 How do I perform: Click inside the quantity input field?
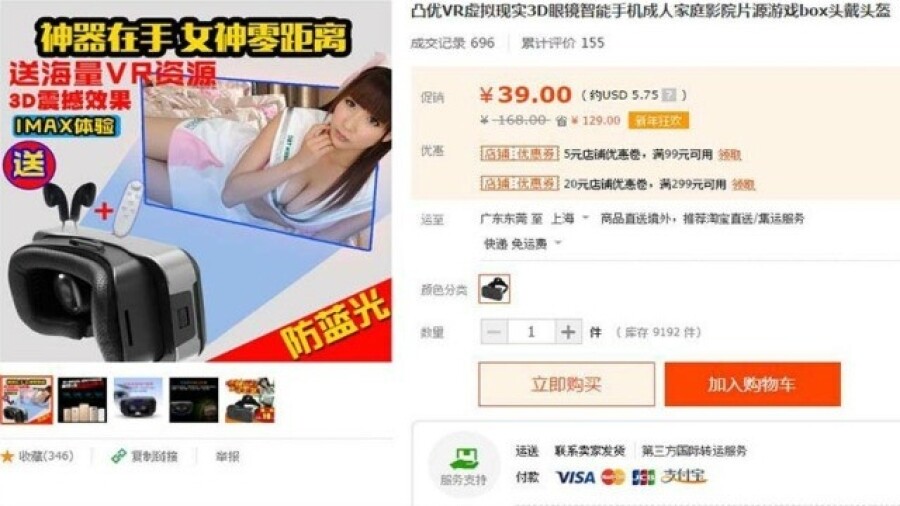click(x=532, y=332)
